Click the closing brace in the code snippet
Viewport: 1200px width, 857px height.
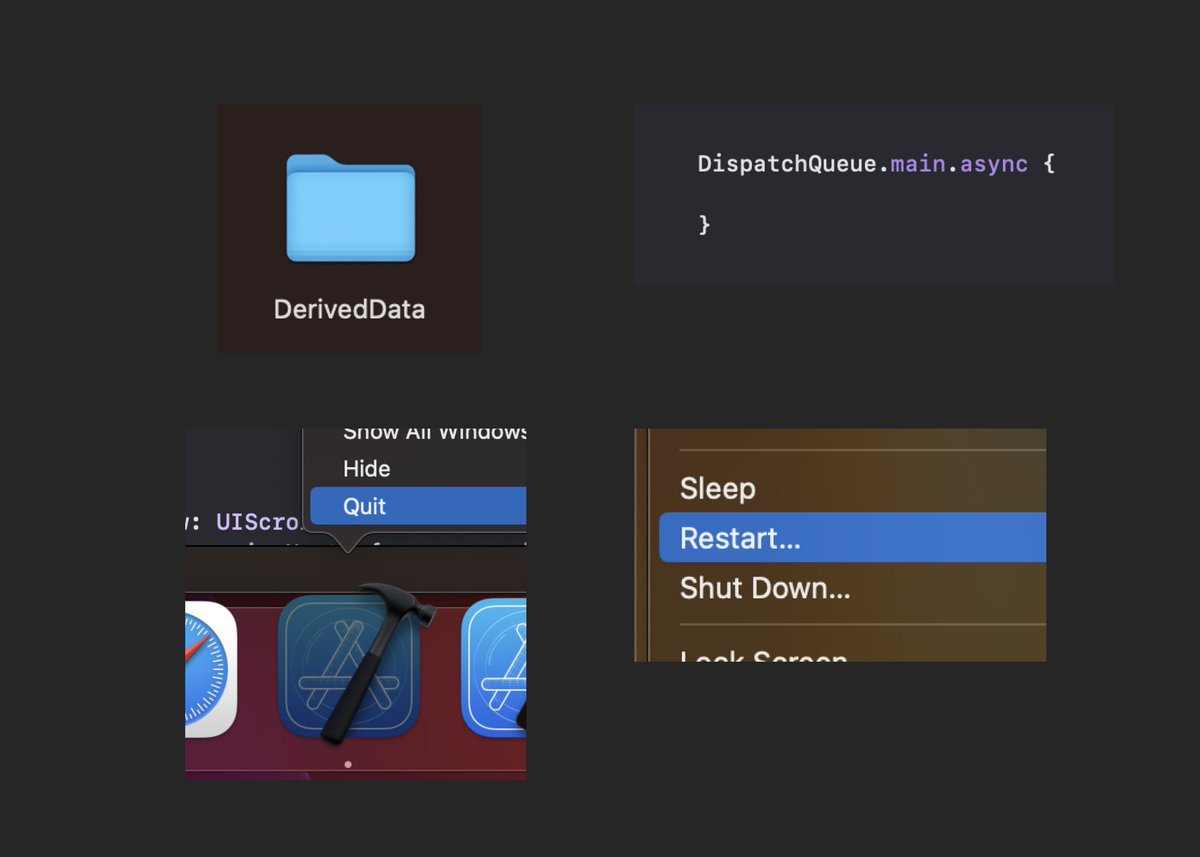pos(704,224)
